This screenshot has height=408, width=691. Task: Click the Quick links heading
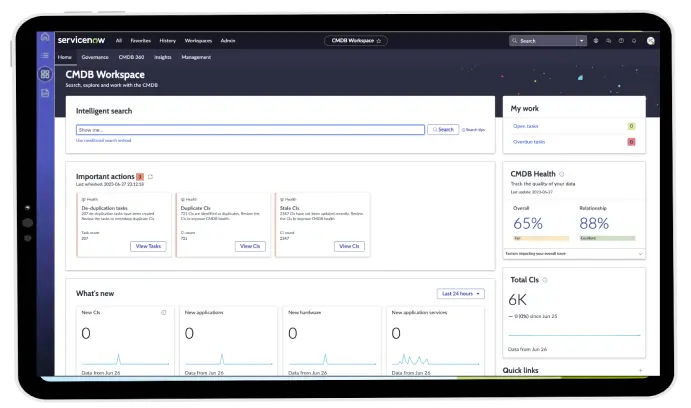pyautogui.click(x=520, y=371)
